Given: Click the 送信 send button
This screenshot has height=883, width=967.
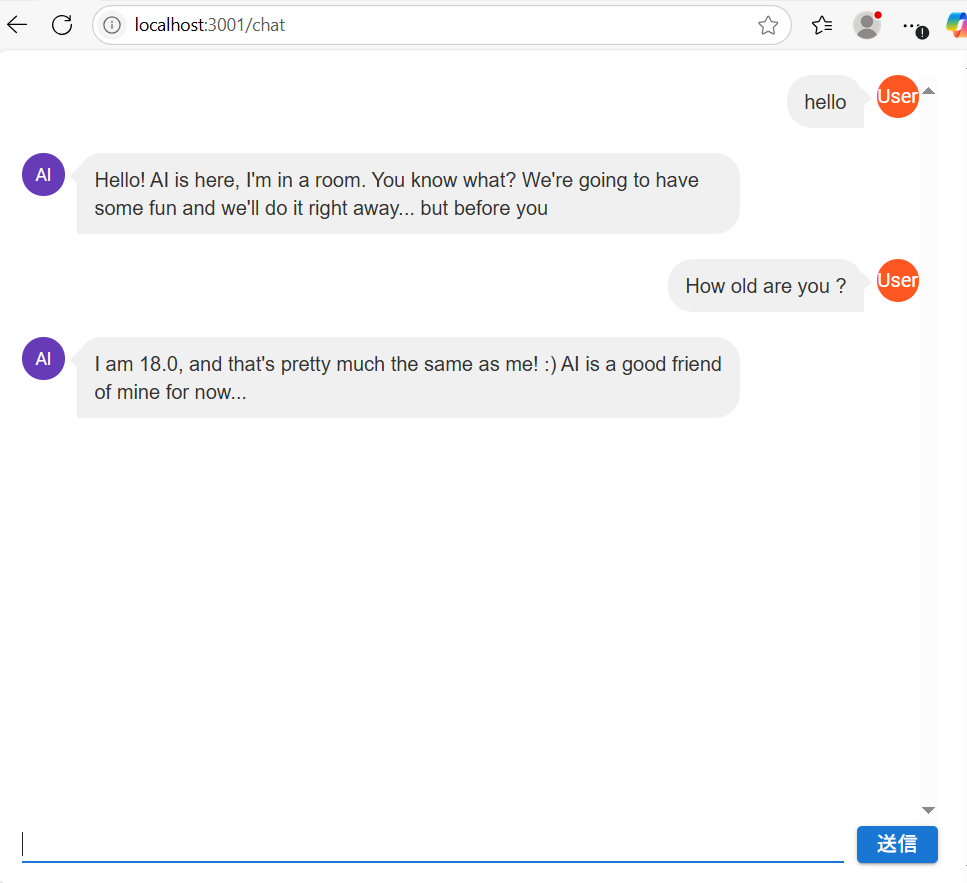Looking at the screenshot, I should click(x=897, y=844).
